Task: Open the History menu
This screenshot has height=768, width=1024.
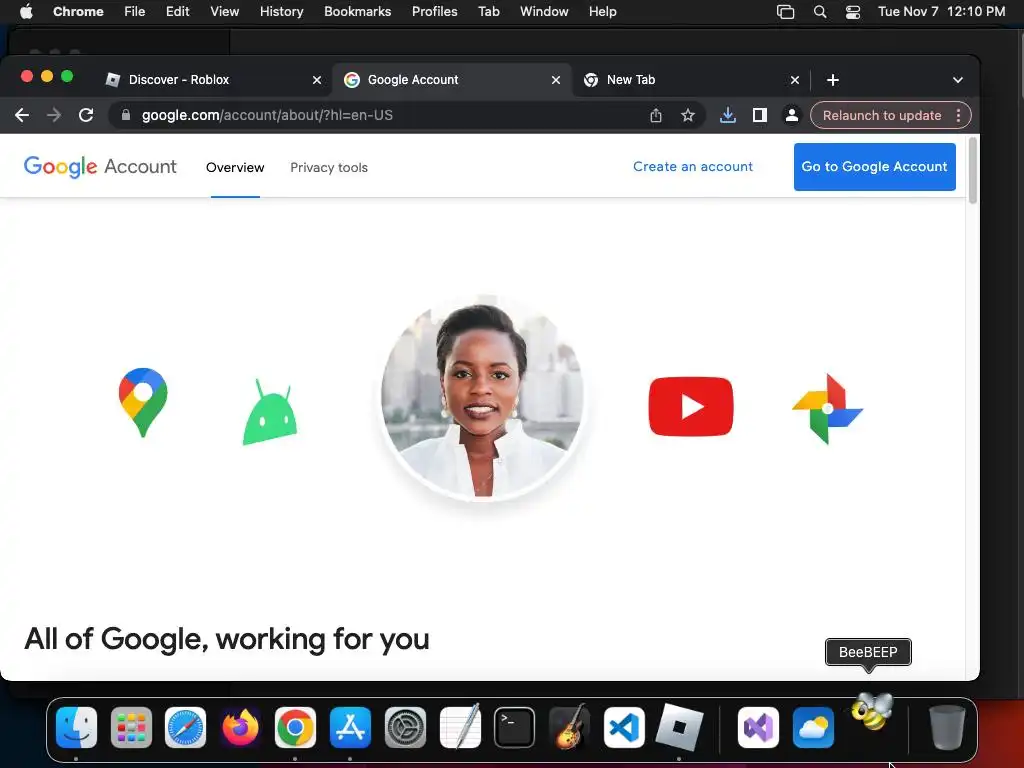Action: 281,11
